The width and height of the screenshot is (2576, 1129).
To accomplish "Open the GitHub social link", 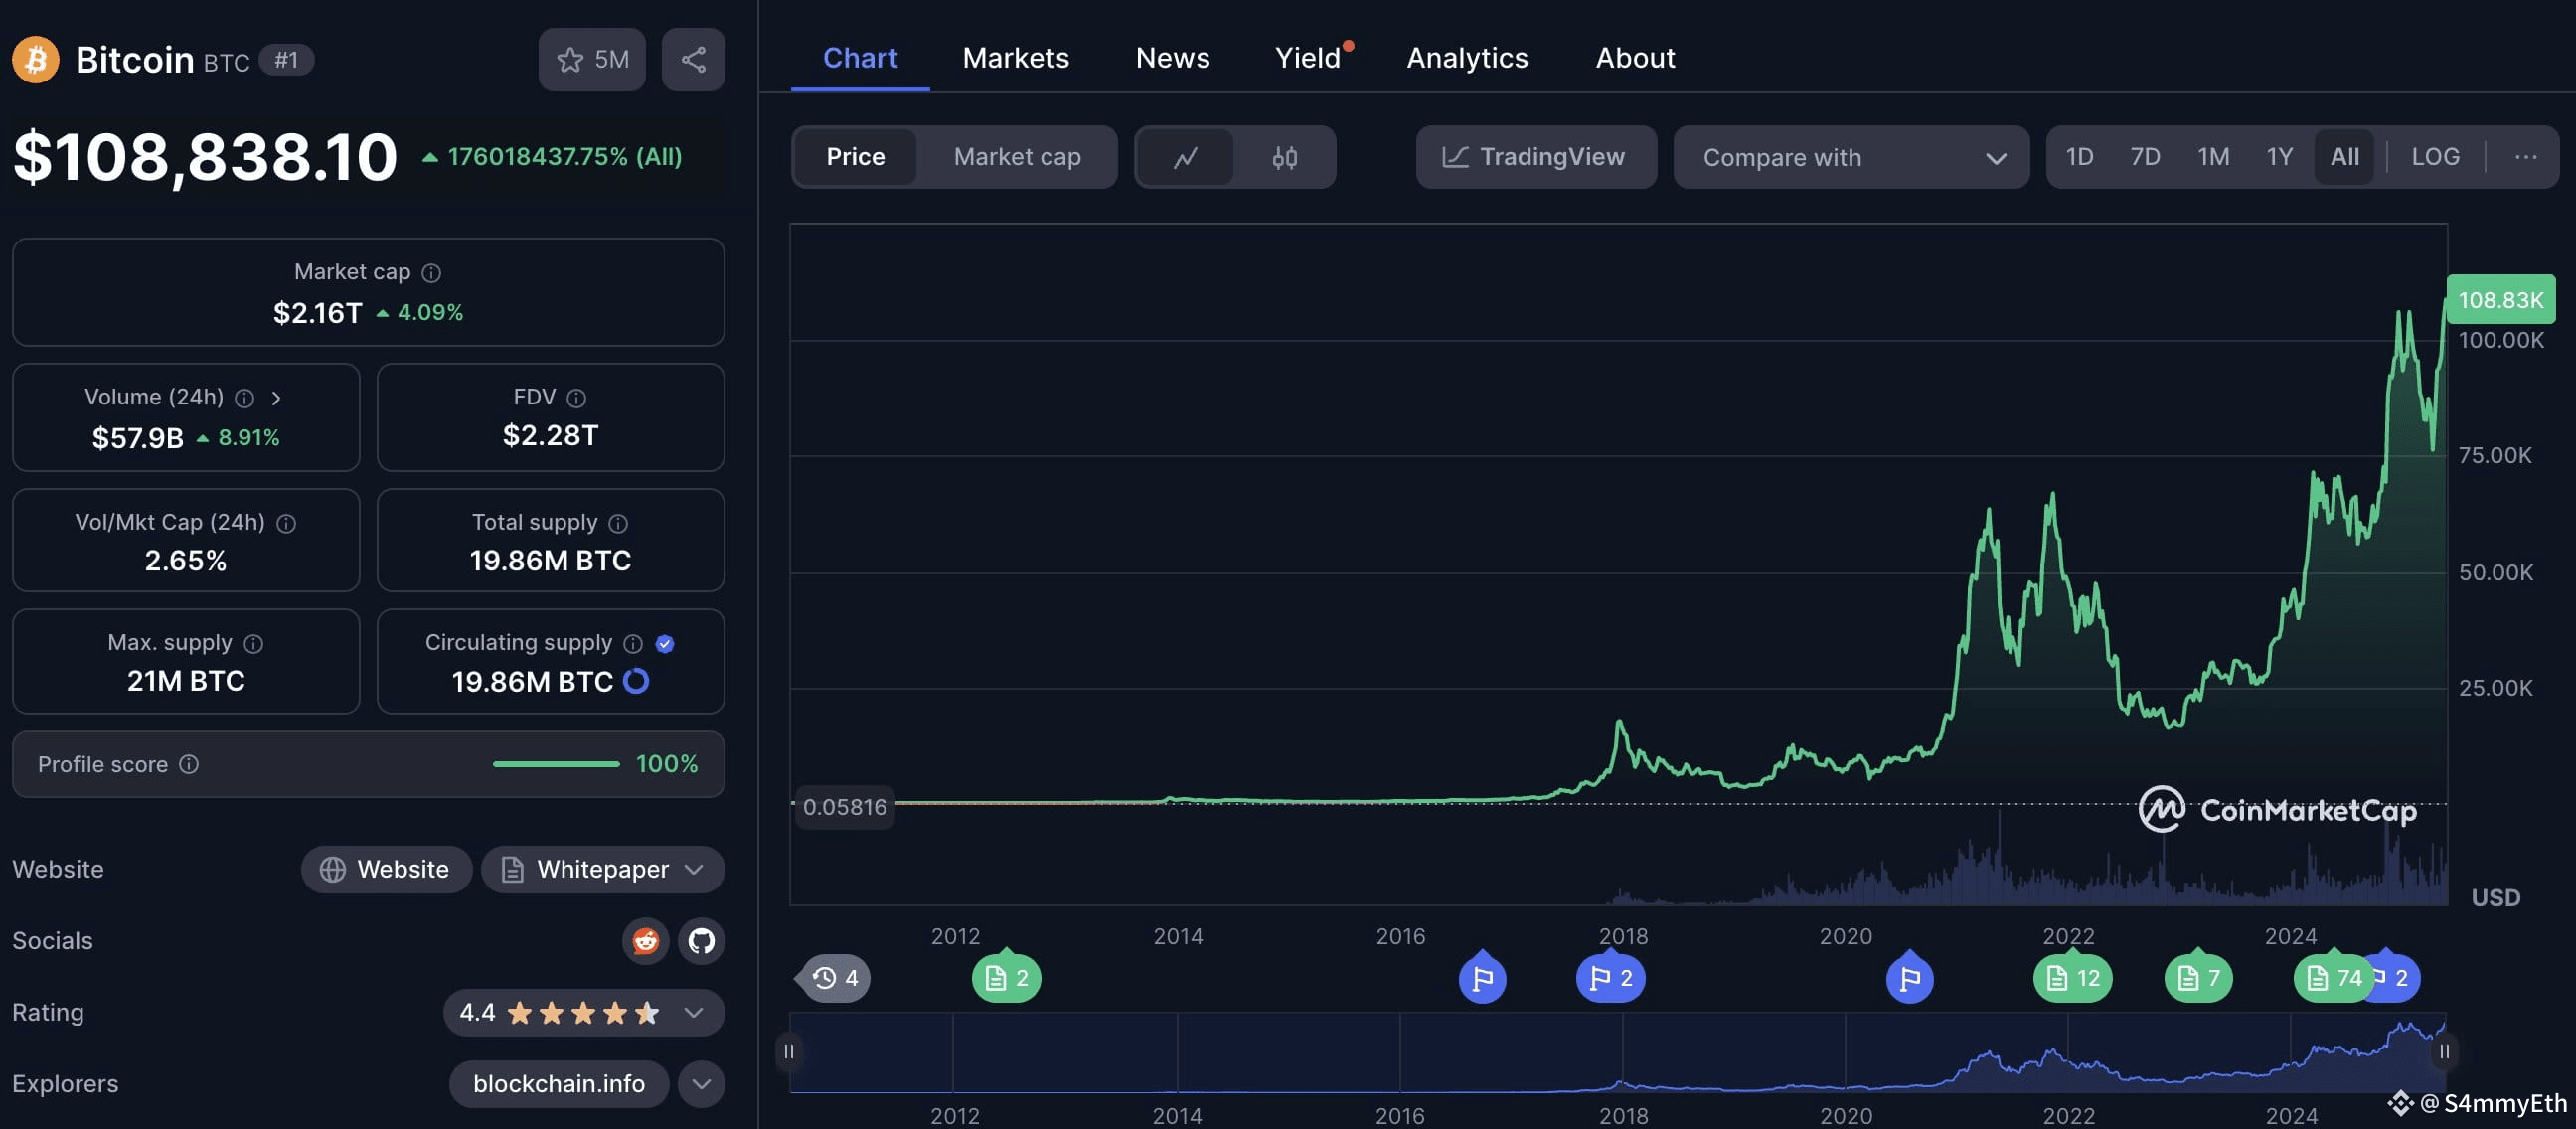I will [x=702, y=941].
